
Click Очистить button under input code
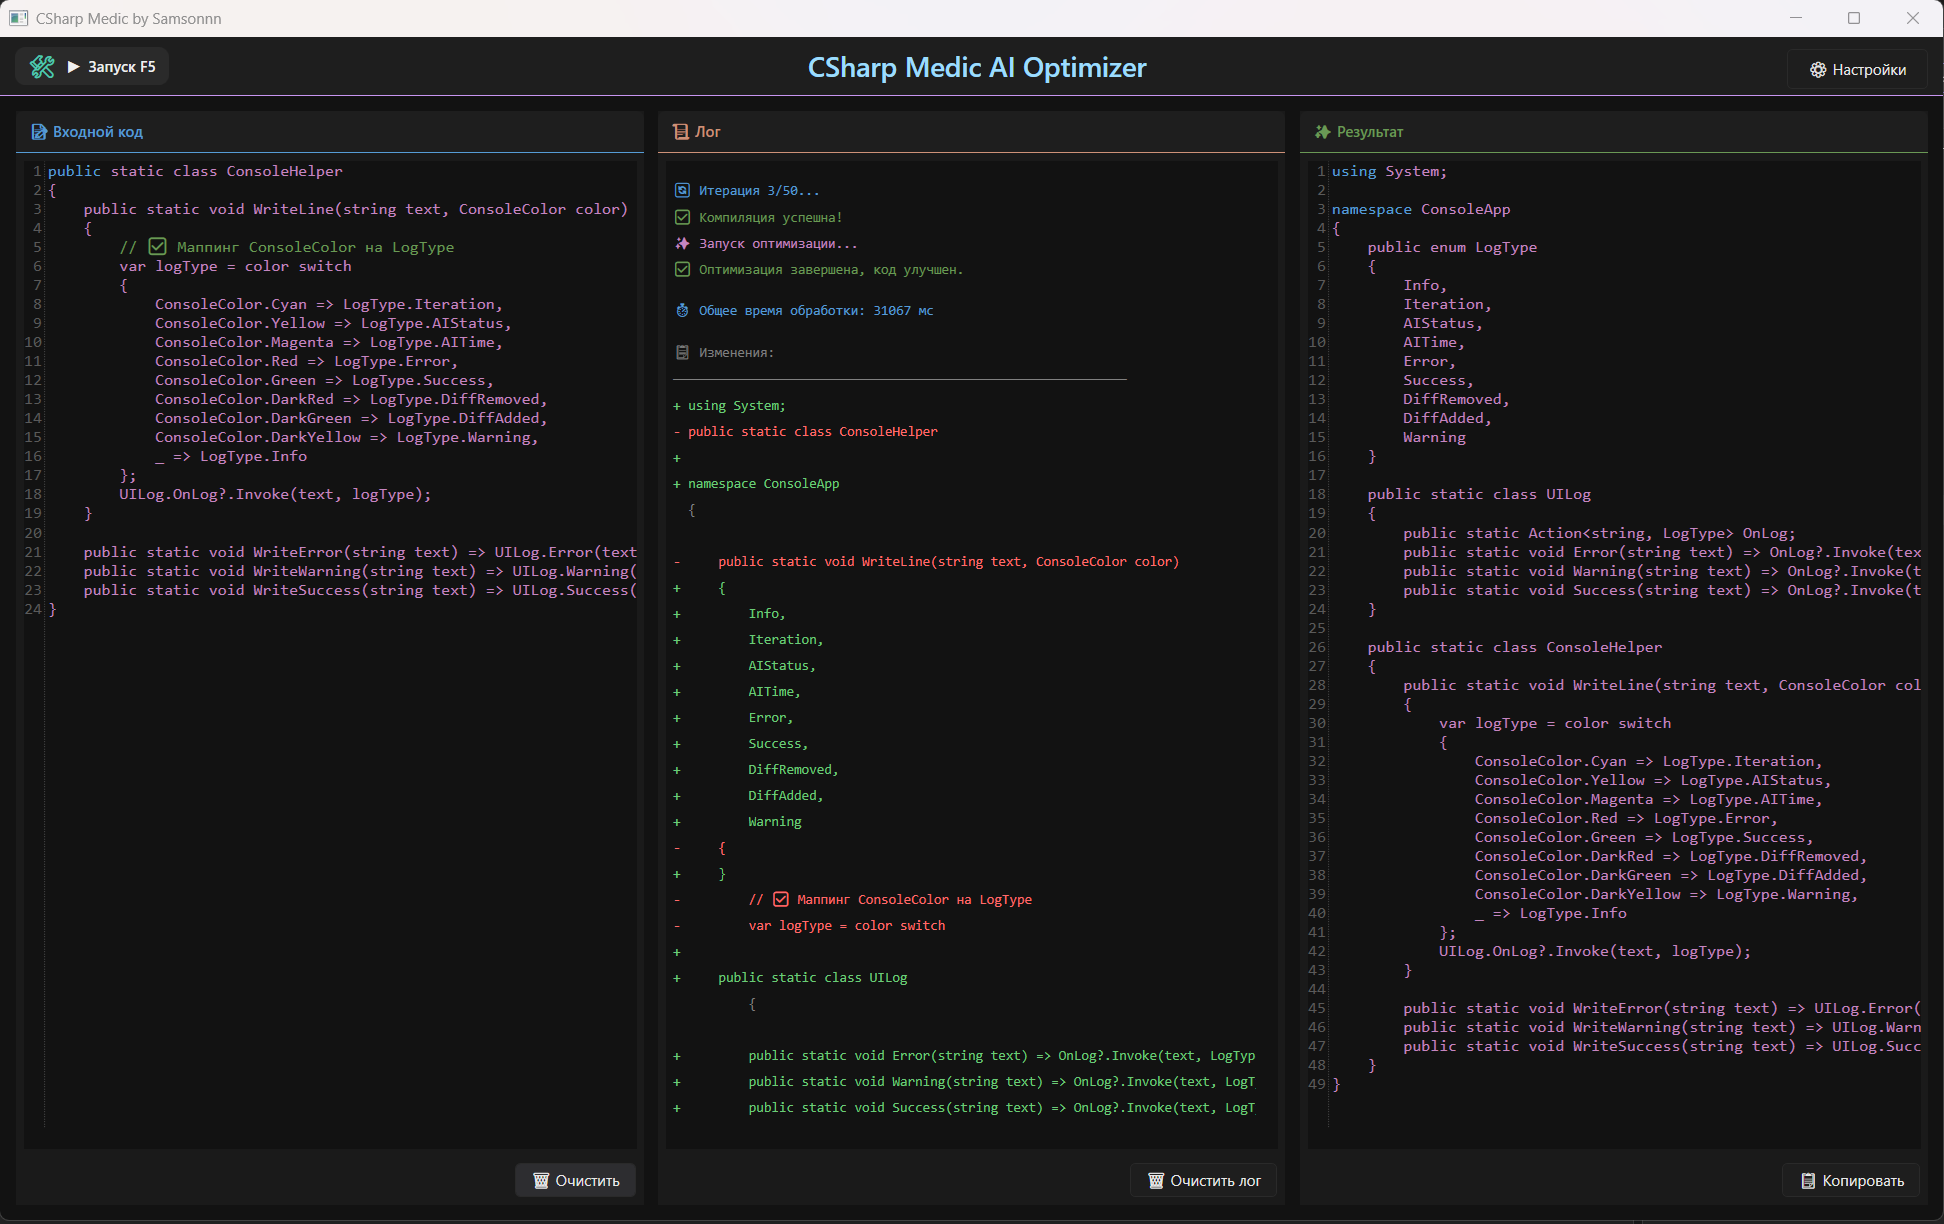tap(575, 1180)
